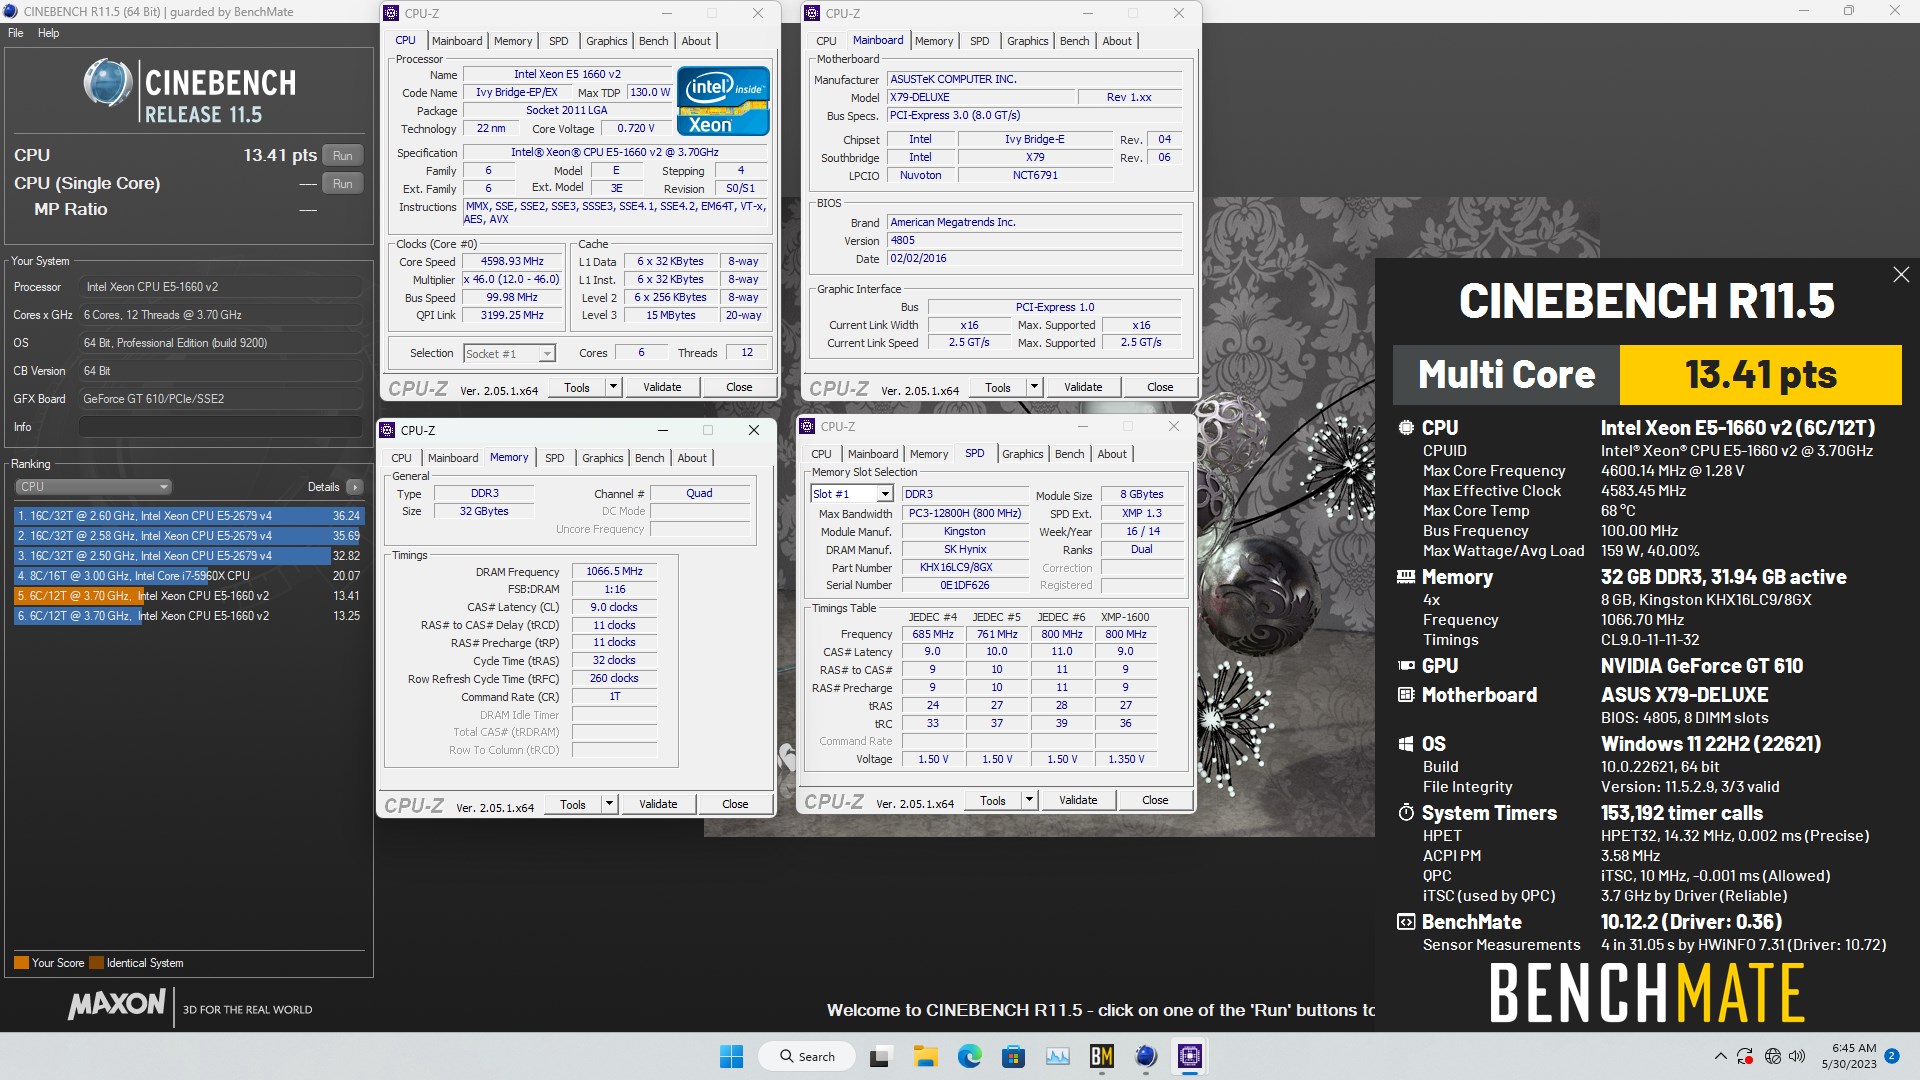Open About tab in CPU-Z Mainboard window
This screenshot has height=1080, width=1920.
tap(1117, 41)
